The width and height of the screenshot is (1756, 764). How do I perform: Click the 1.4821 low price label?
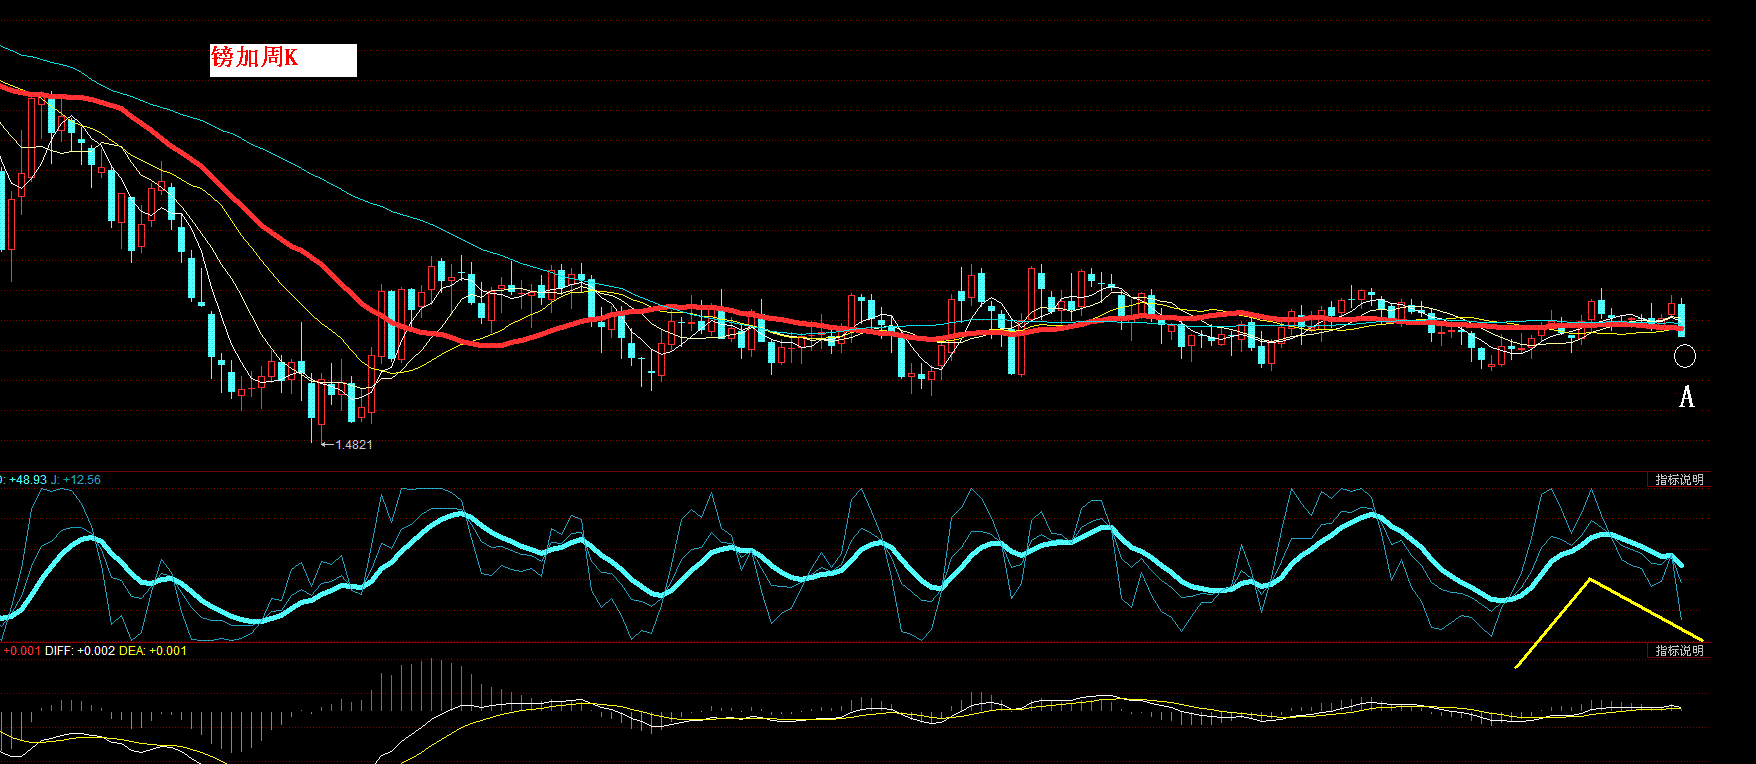click(354, 445)
